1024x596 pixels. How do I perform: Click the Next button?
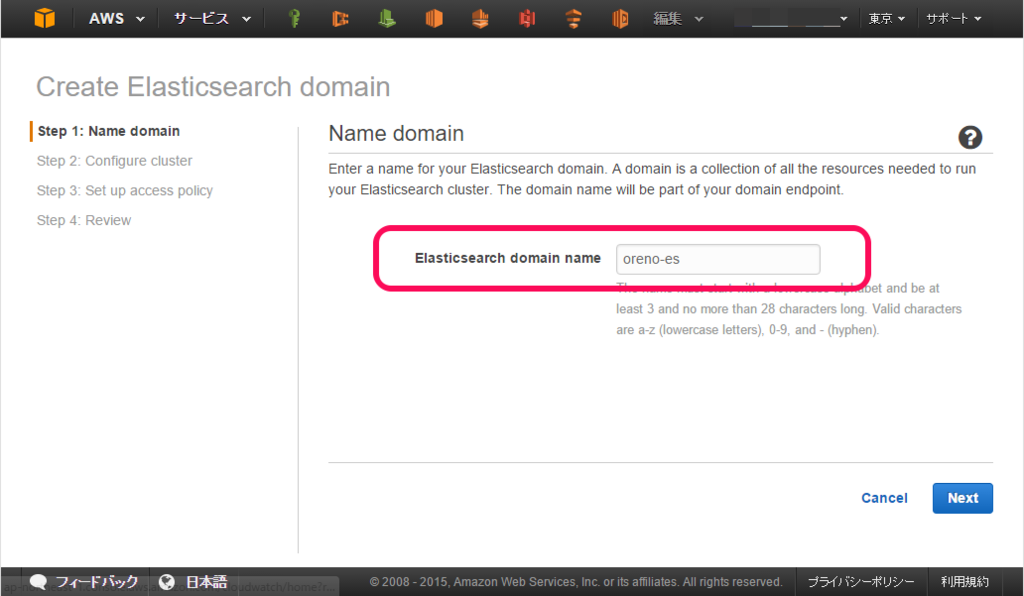tap(963, 498)
